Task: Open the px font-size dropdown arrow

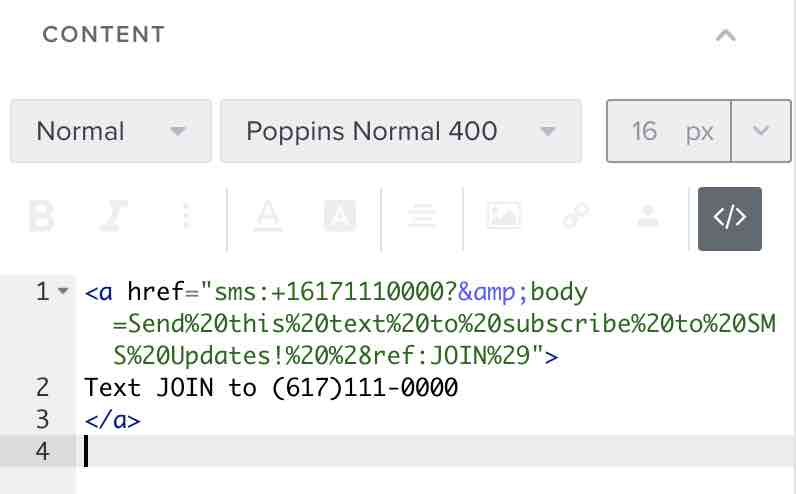Action: 761,131
